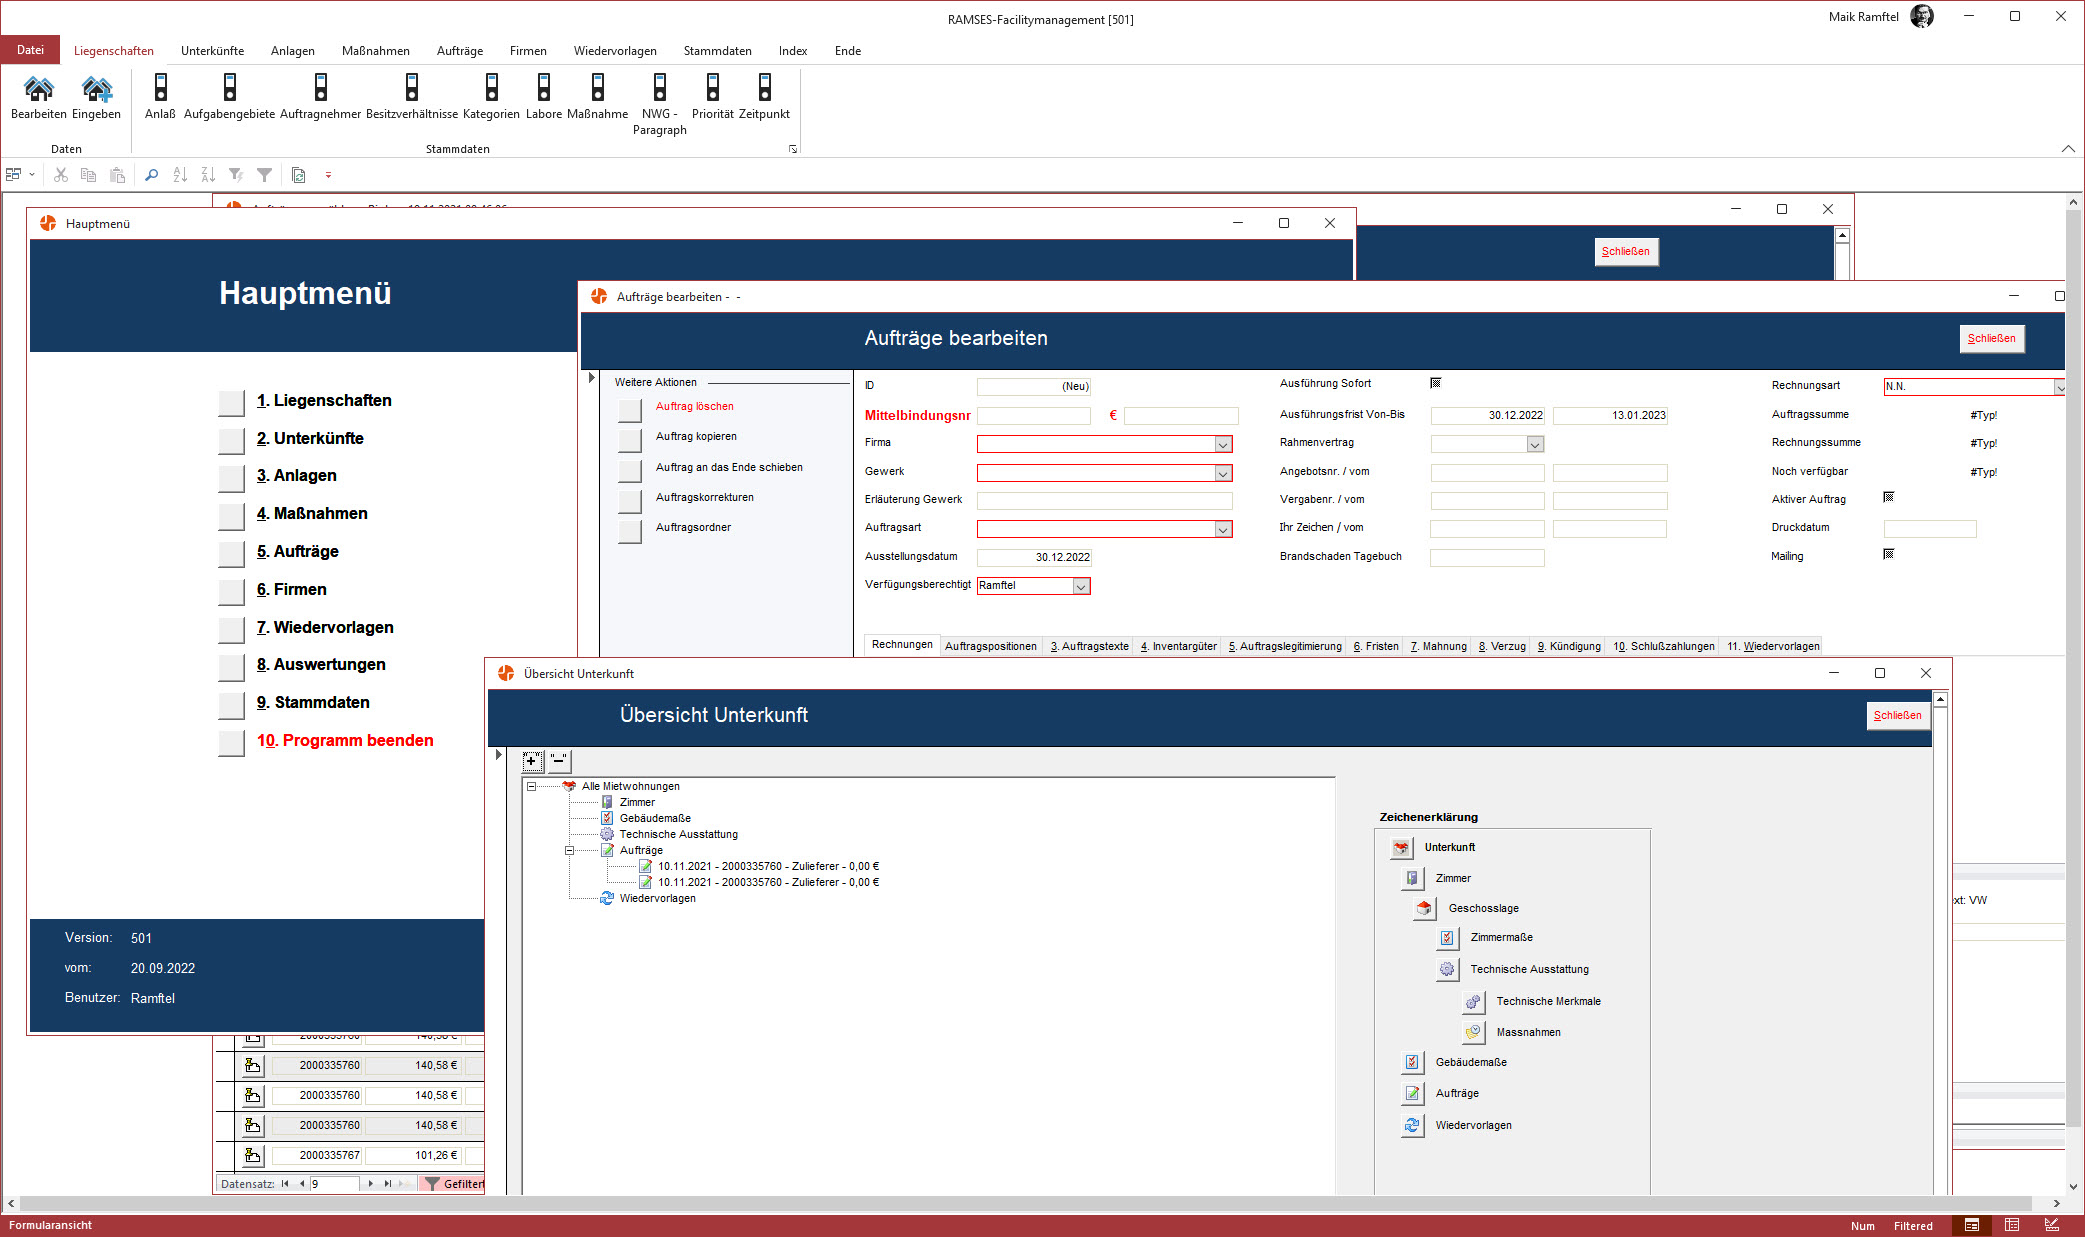Click the collapse-all minus icon in Übersicht Unterkunft

click(559, 761)
